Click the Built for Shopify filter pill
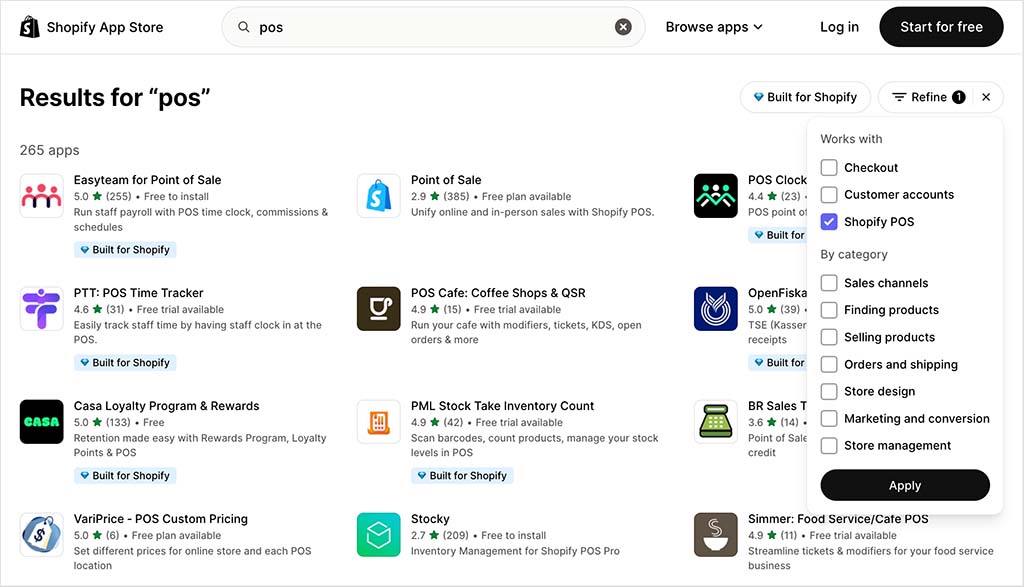Viewport: 1024px width, 587px height. (805, 97)
